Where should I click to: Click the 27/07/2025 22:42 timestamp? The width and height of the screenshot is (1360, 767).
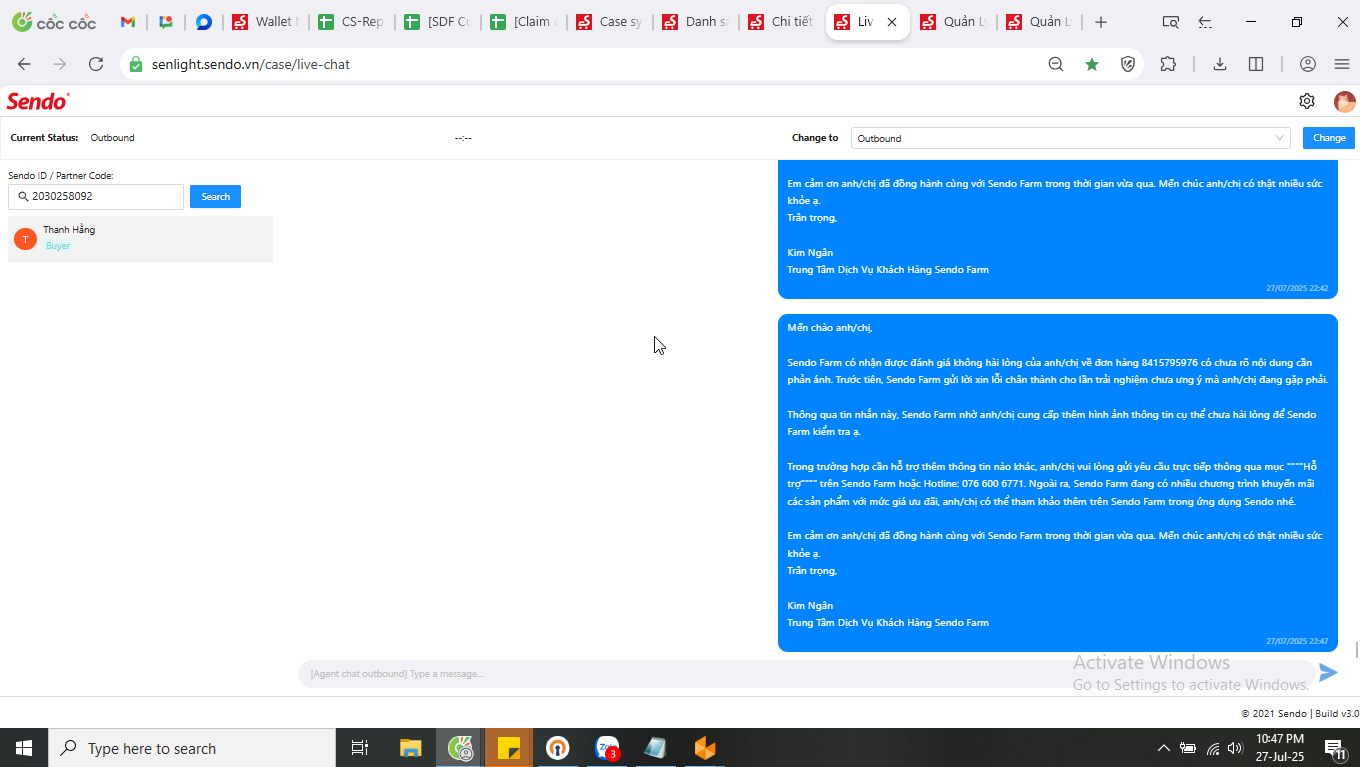[x=1297, y=288]
